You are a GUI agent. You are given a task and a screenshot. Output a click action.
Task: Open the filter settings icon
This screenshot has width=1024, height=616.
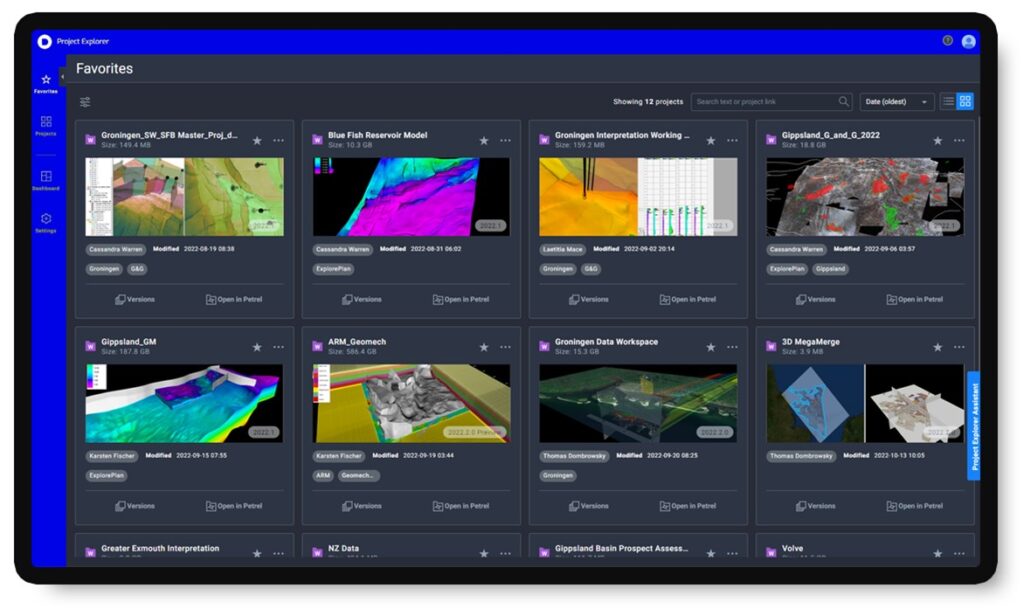tap(85, 102)
